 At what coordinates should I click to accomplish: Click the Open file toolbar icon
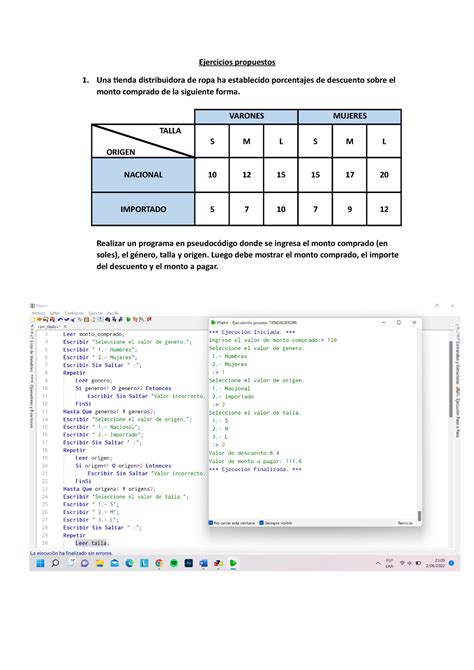(39, 320)
